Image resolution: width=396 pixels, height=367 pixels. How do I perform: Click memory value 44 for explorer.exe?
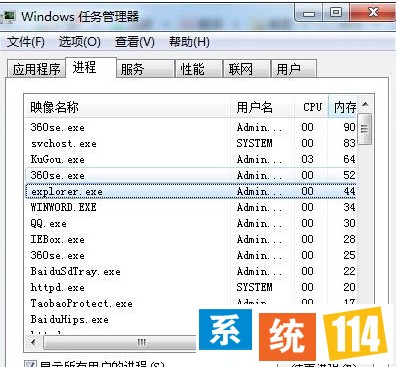tap(349, 191)
